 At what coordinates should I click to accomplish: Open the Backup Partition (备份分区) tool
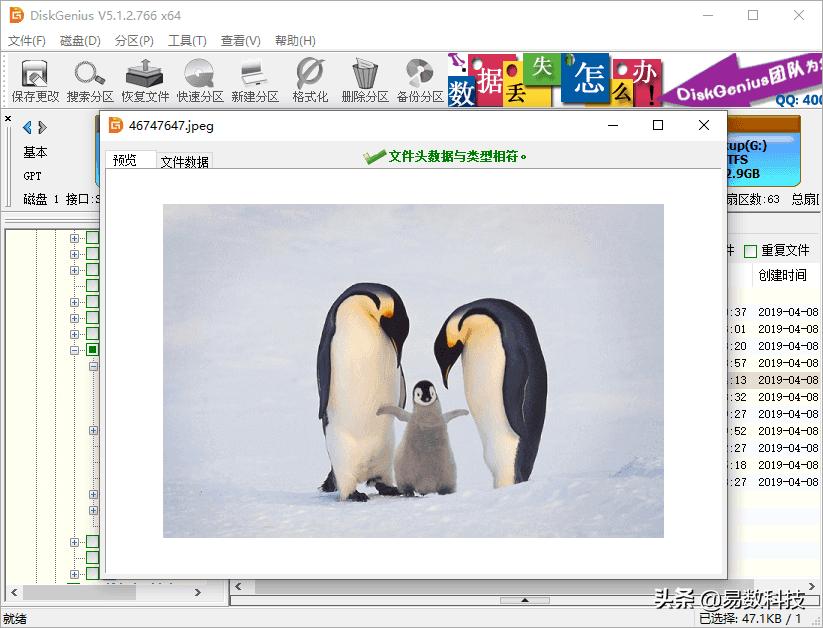419,80
